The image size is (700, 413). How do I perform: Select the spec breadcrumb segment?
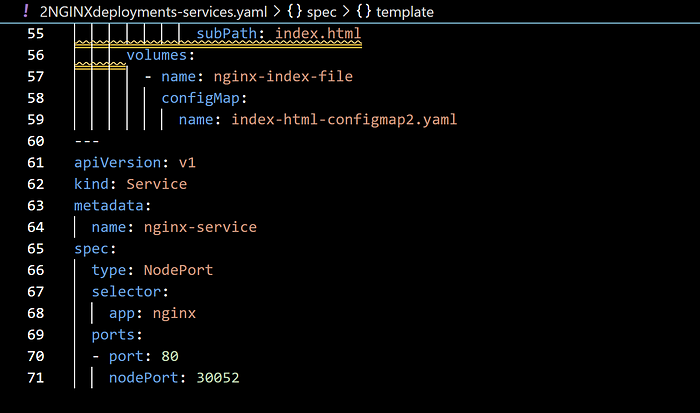click(x=321, y=12)
